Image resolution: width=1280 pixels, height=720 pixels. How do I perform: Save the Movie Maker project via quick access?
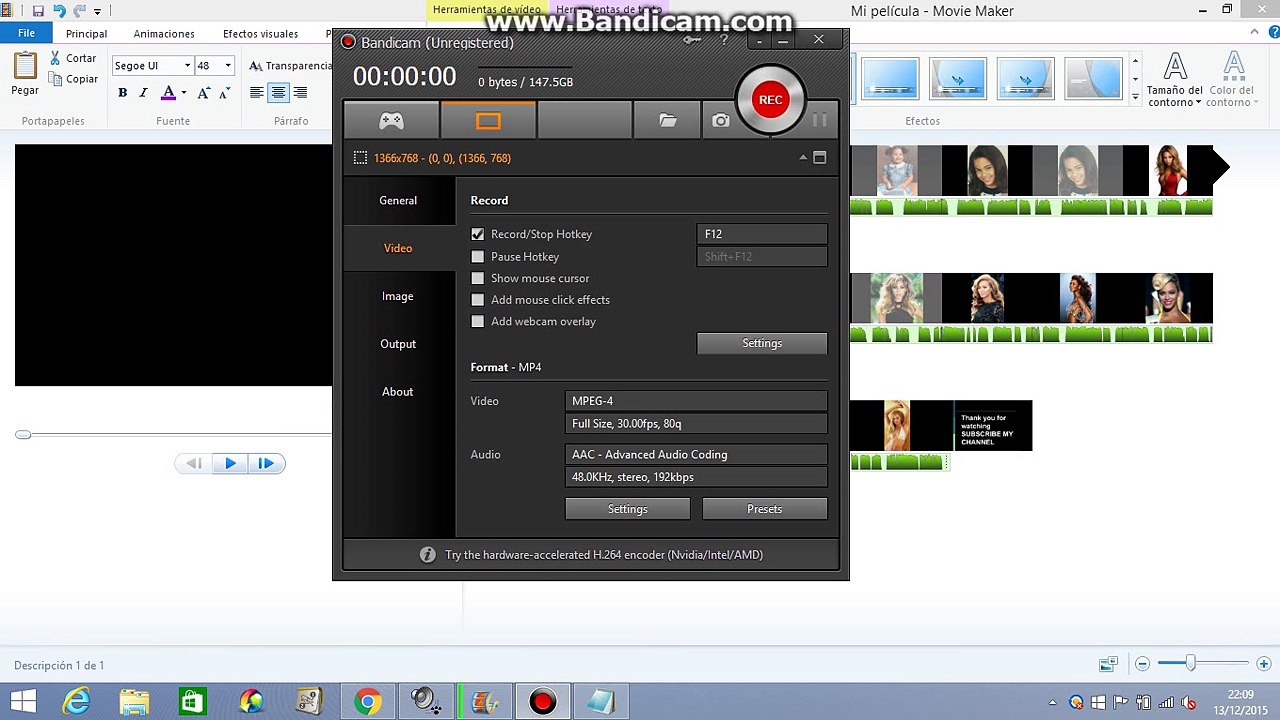tap(38, 11)
